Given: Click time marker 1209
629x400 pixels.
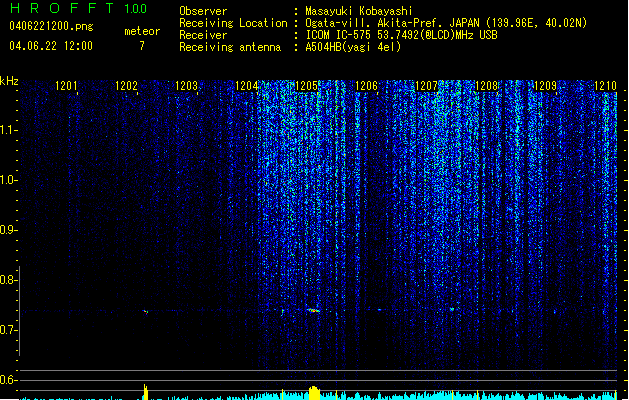Looking at the screenshot, I should (546, 86).
